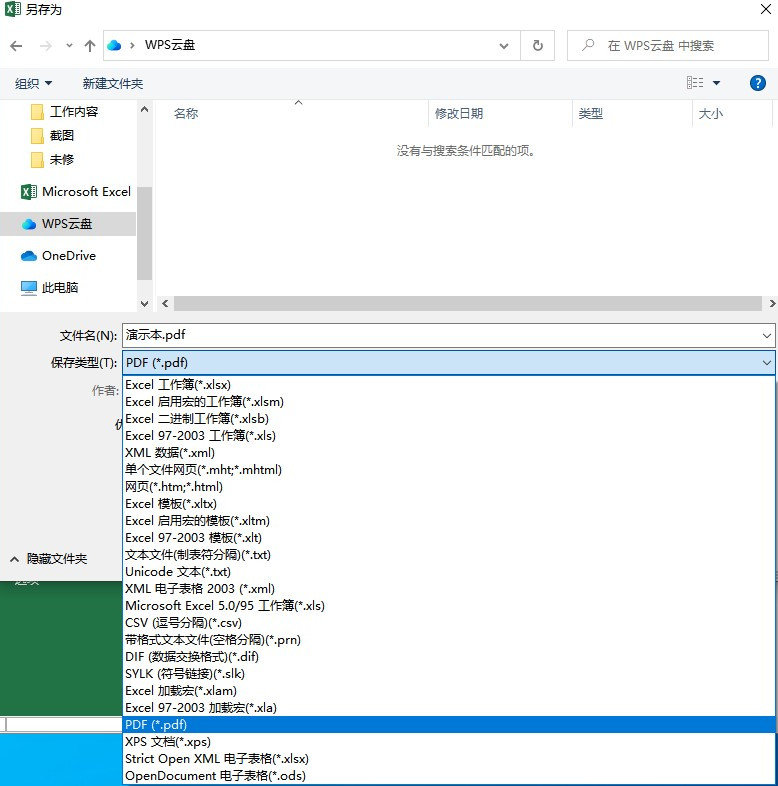The image size is (778, 786).
Task: Select PDF (*.pdf) in the list
Action: (x=449, y=725)
